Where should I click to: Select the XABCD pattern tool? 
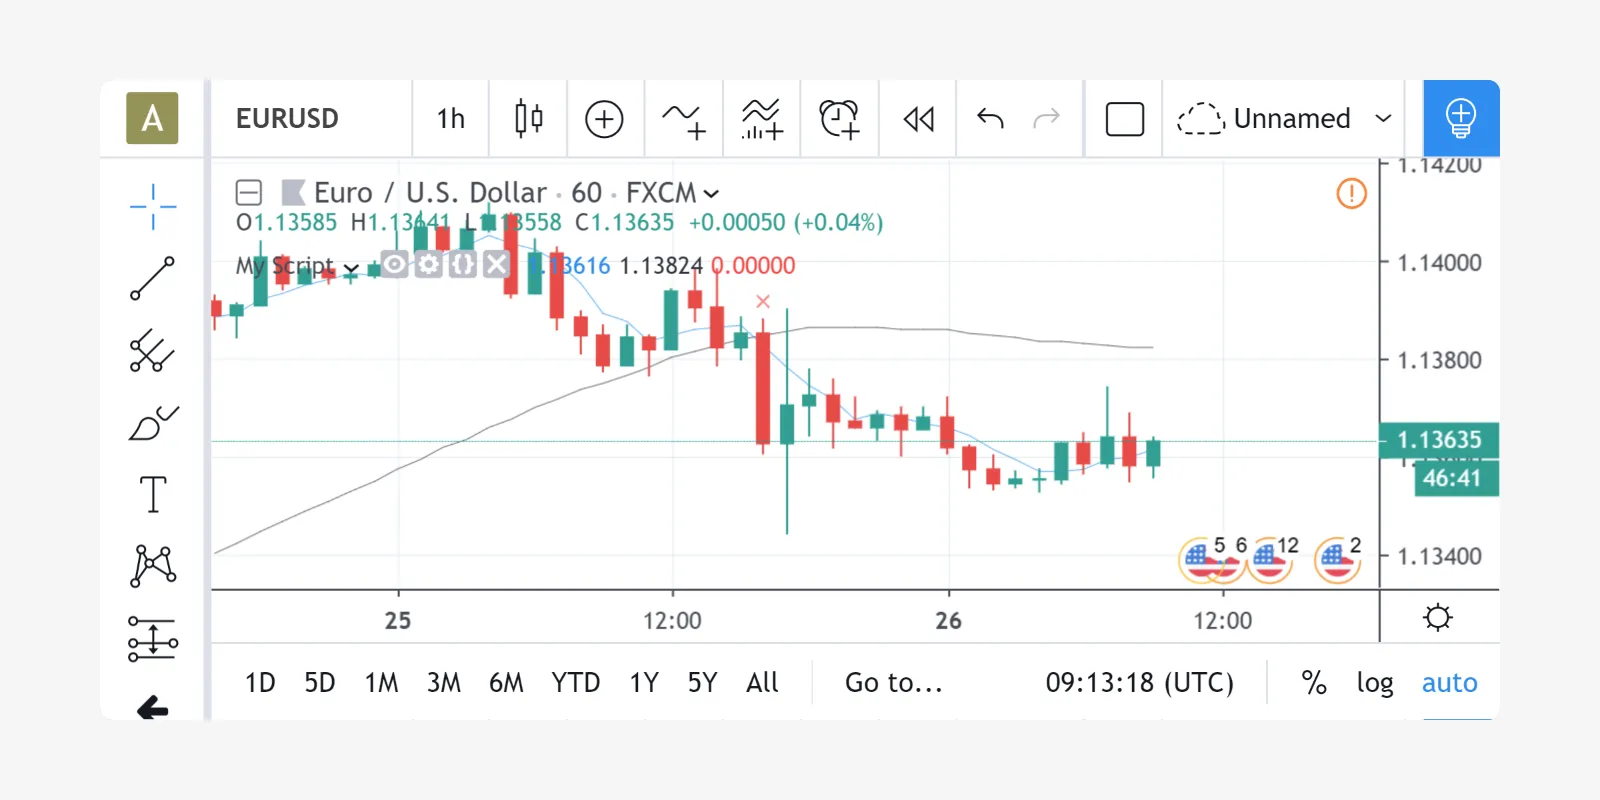coord(153,566)
